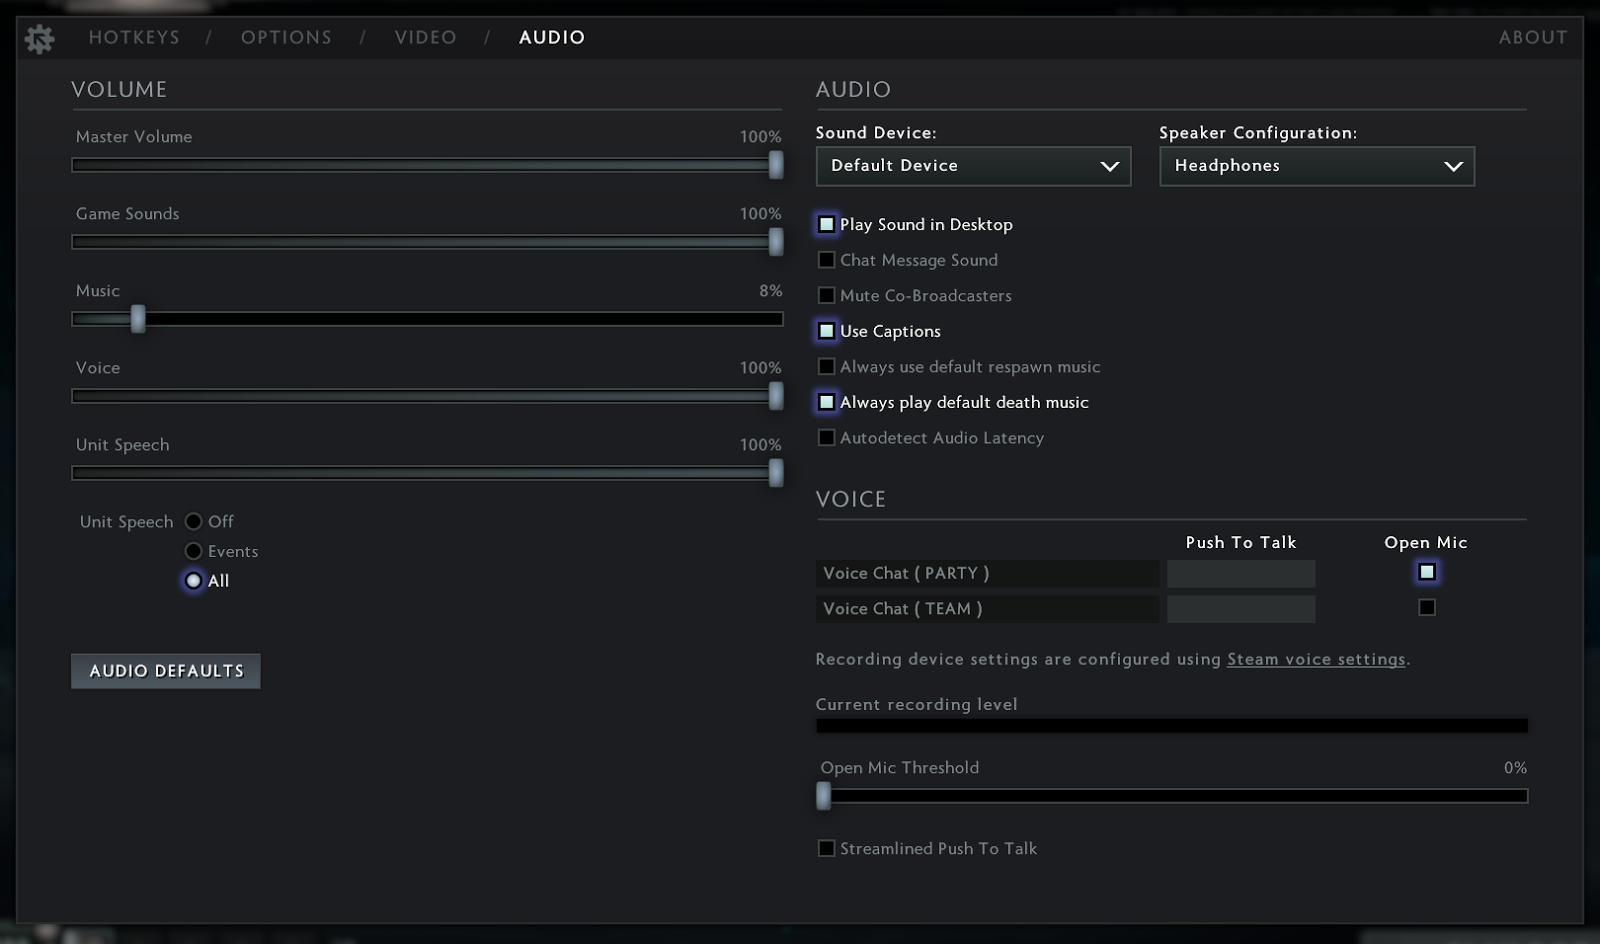Open the About page

tap(1532, 38)
